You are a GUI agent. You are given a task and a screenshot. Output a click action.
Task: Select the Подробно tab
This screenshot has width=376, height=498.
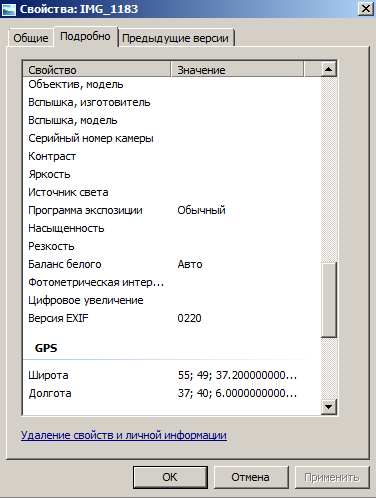point(85,36)
